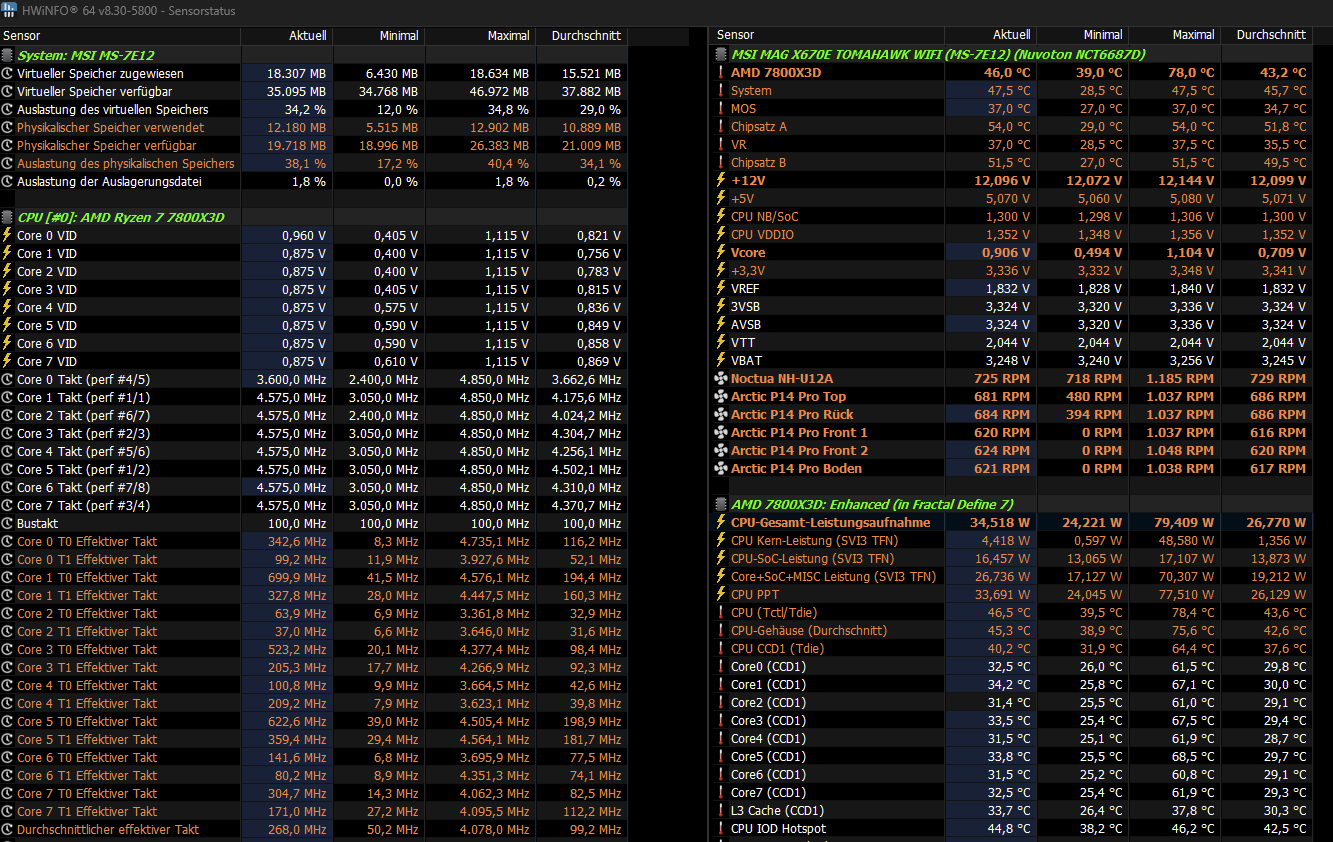Click the fan icon next to Arctic P14 Pro Top
The width and height of the screenshot is (1333, 842).
tap(721, 397)
